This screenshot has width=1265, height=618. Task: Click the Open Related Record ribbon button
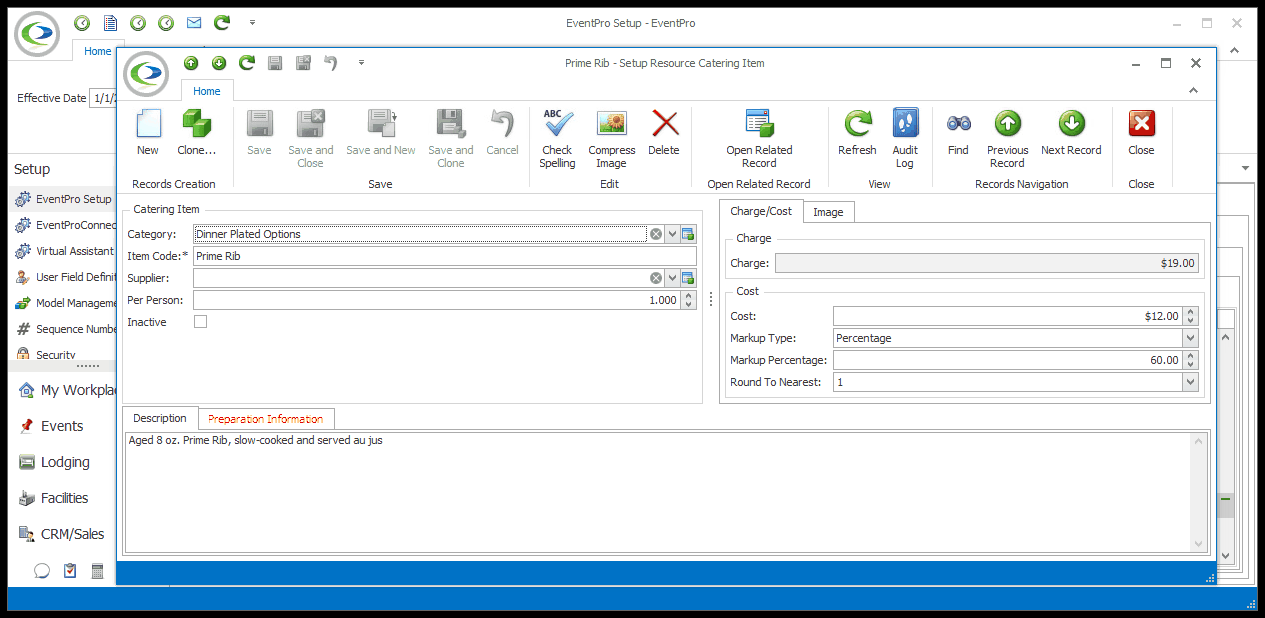coord(759,138)
